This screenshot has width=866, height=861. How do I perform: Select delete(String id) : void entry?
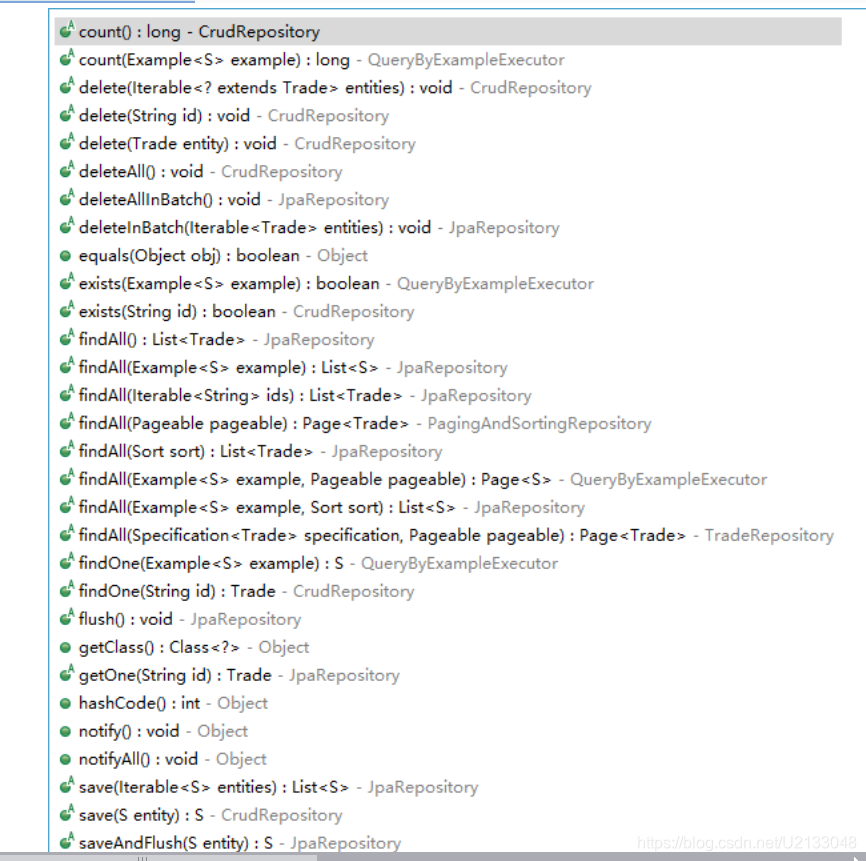point(448,115)
